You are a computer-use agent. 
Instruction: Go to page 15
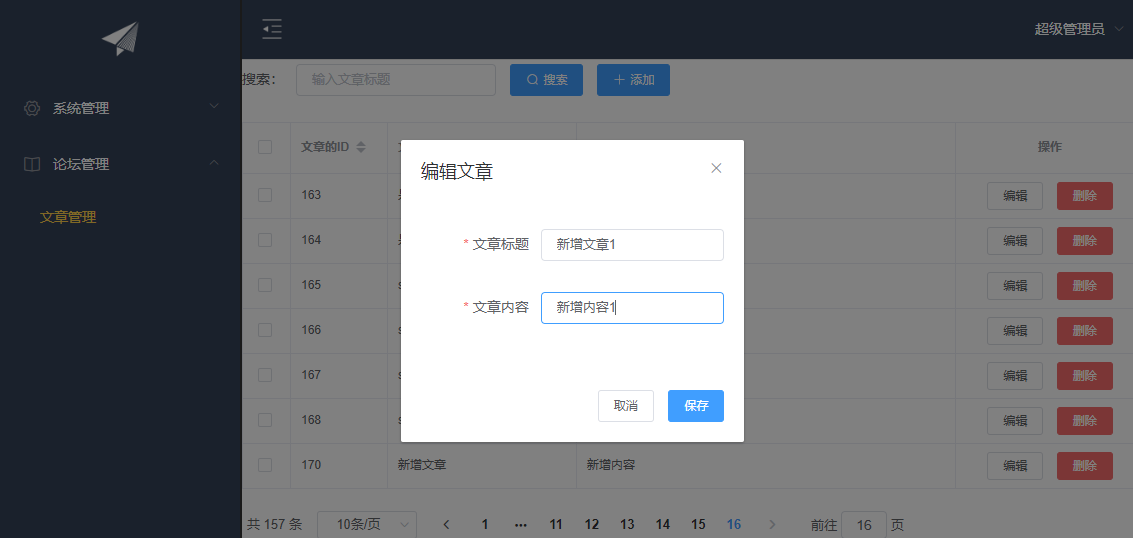[698, 525]
